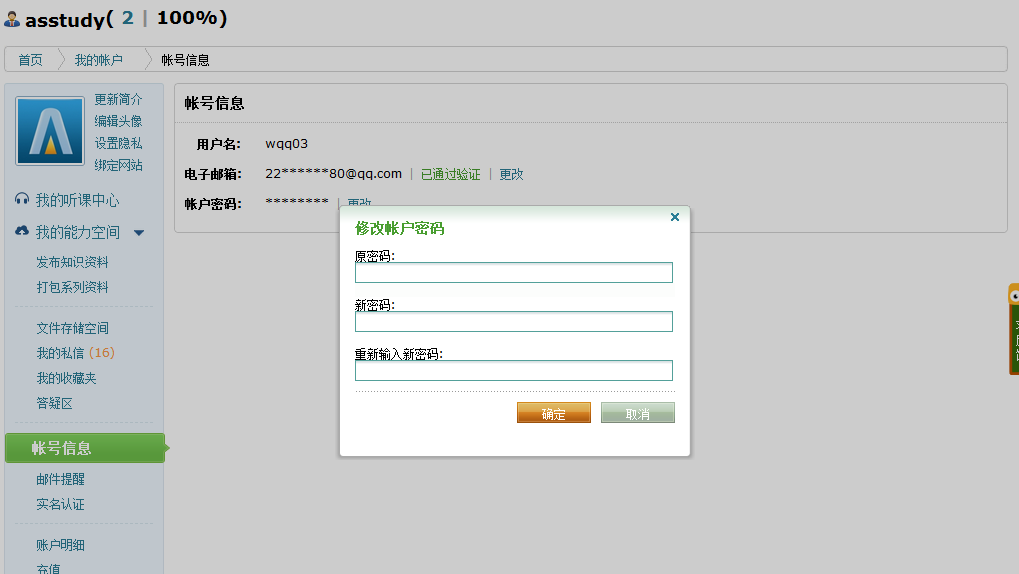Select 发布知识资料 in sidebar
1019x574 pixels.
[72, 262]
